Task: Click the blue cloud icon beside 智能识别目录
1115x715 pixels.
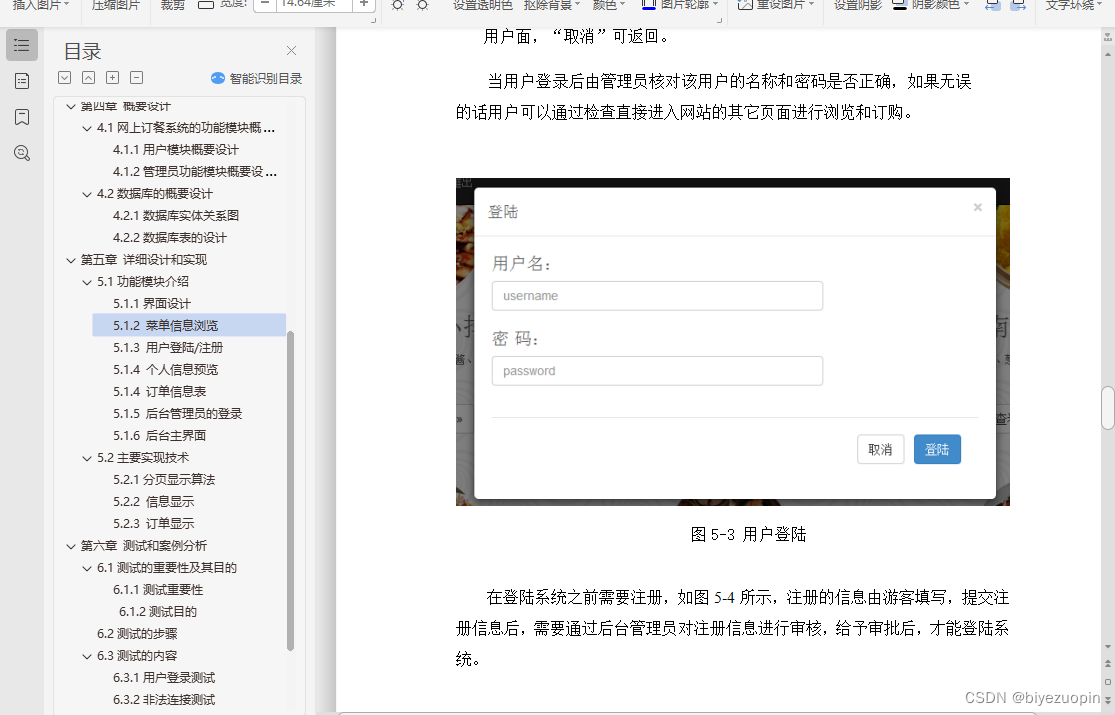Action: pos(218,78)
